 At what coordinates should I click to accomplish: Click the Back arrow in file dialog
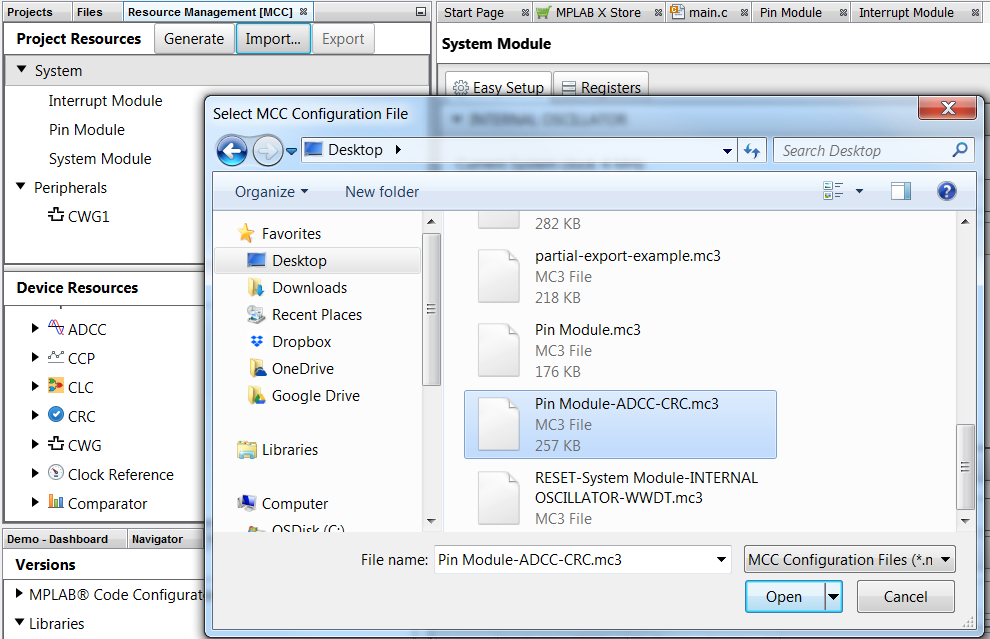tap(232, 151)
